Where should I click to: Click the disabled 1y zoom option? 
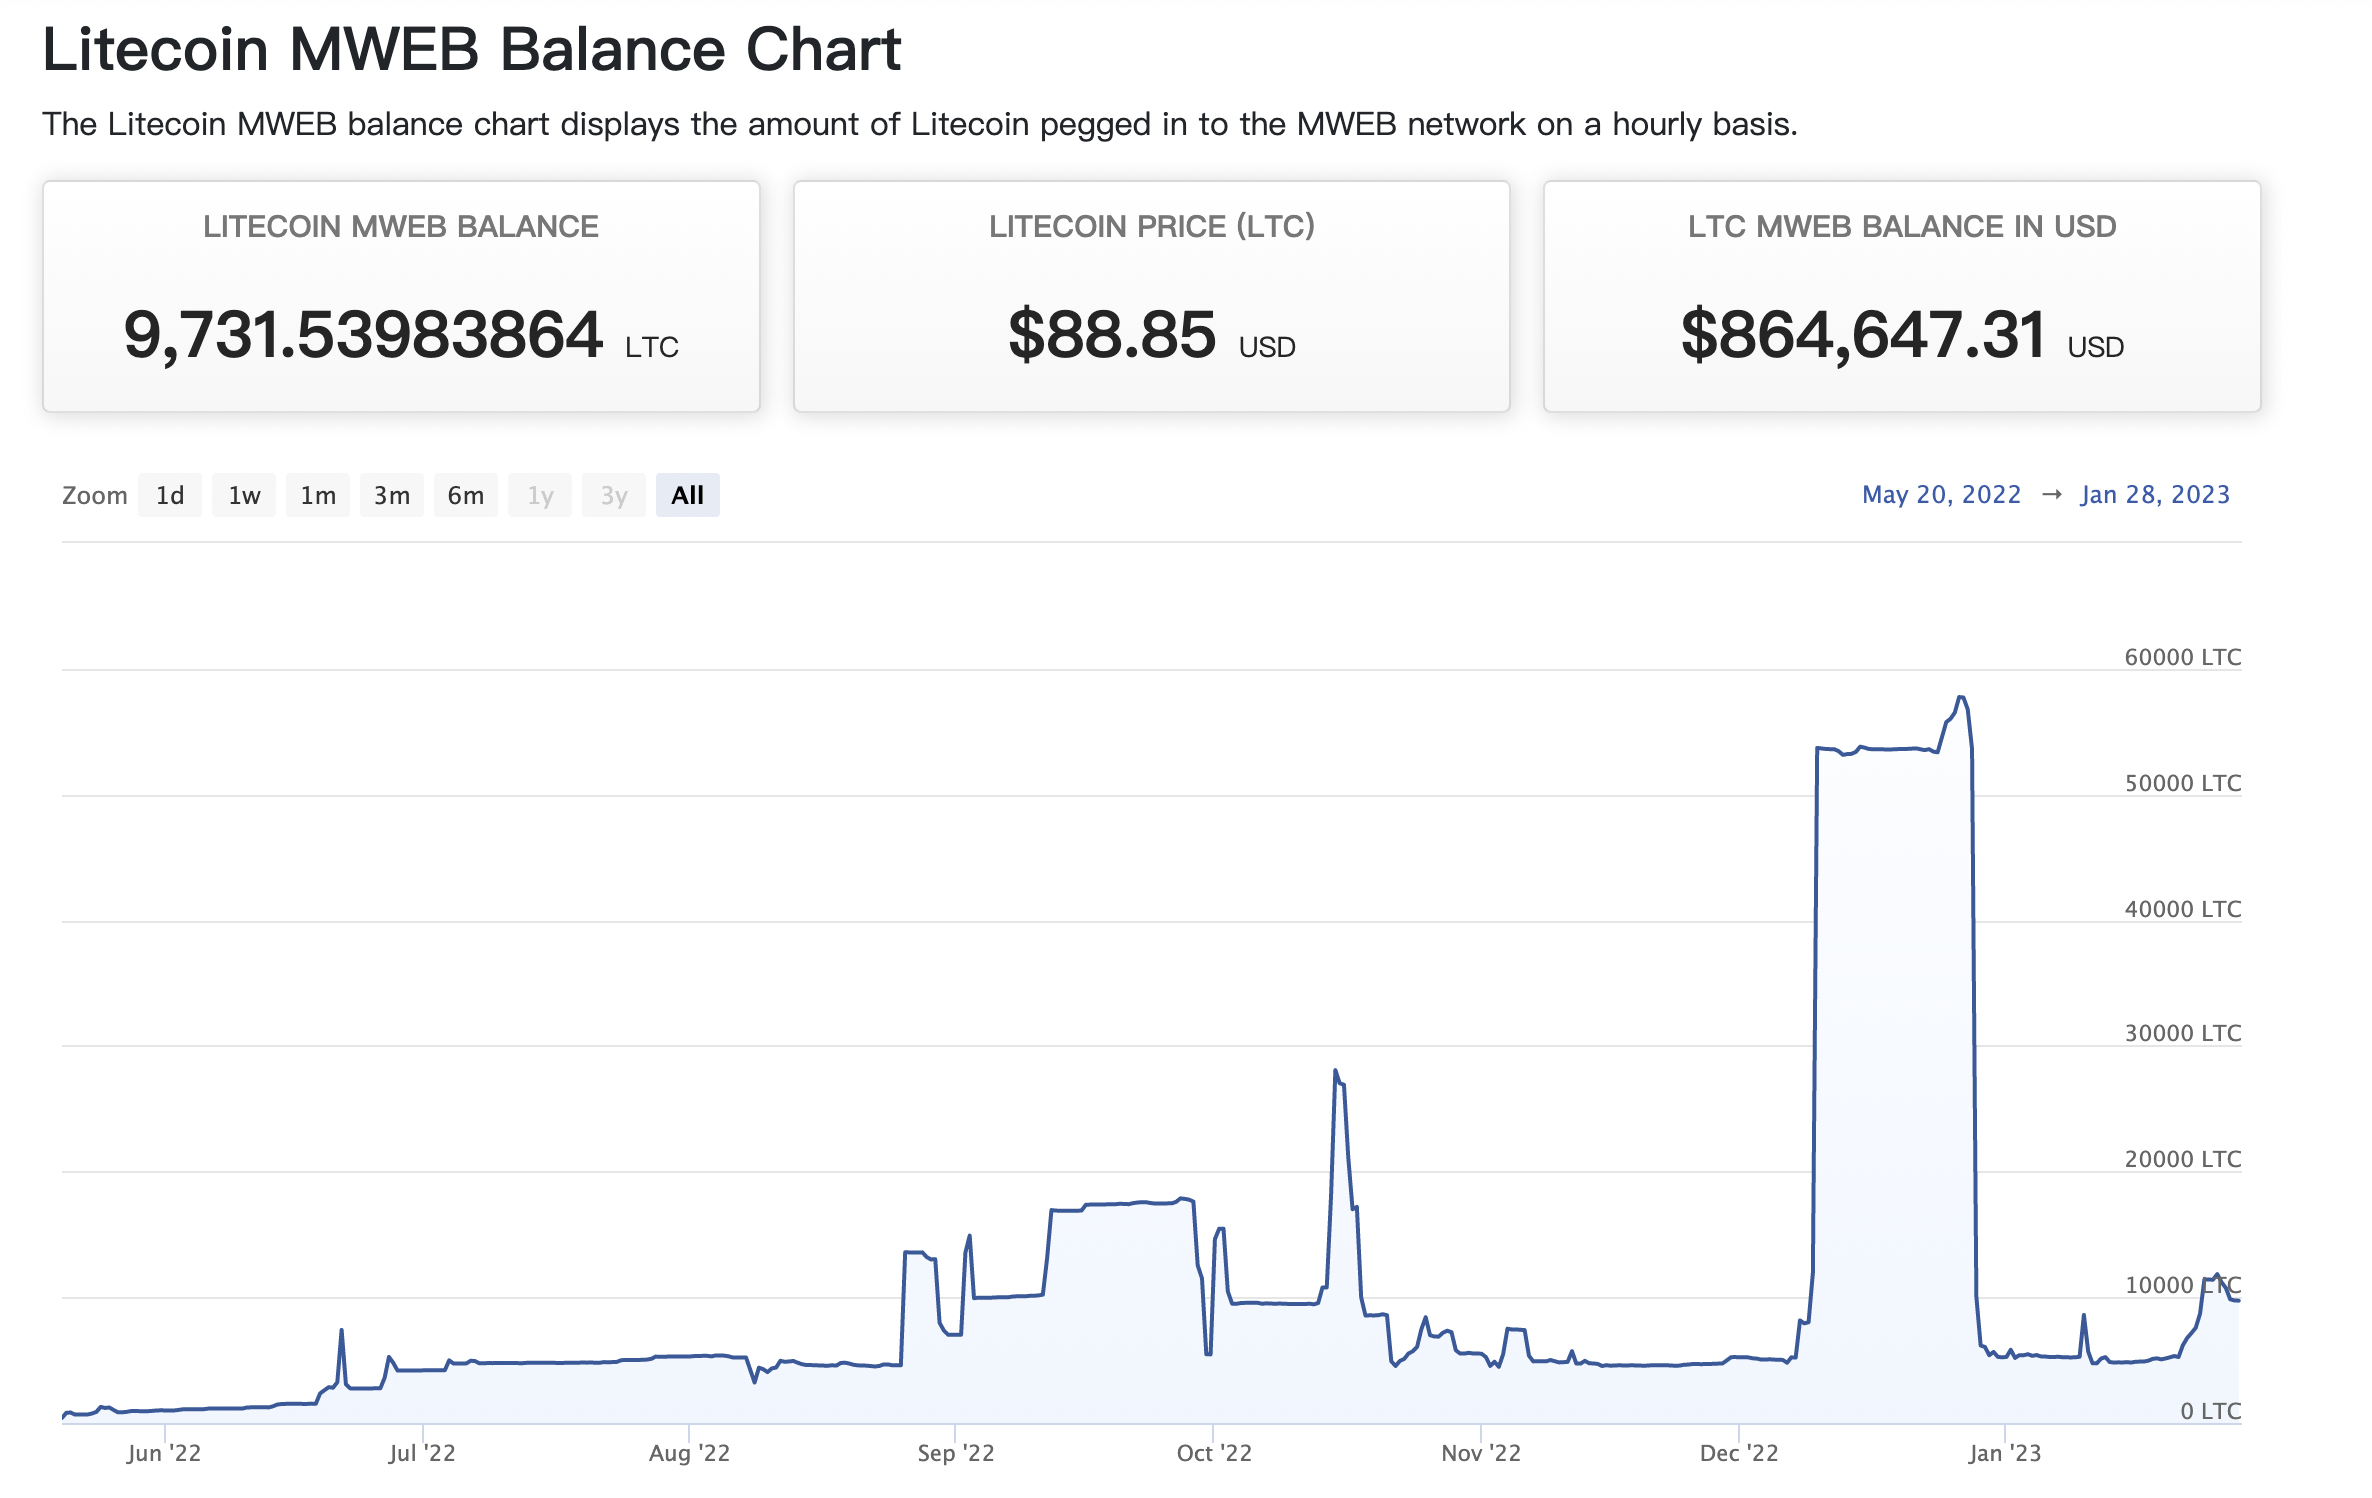pos(540,495)
